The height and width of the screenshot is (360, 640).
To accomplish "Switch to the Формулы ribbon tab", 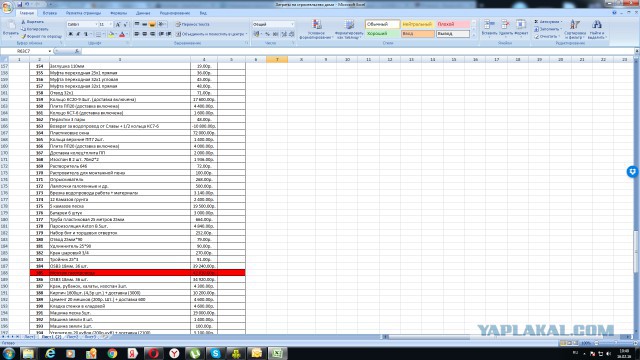I will pyautogui.click(x=118, y=13).
